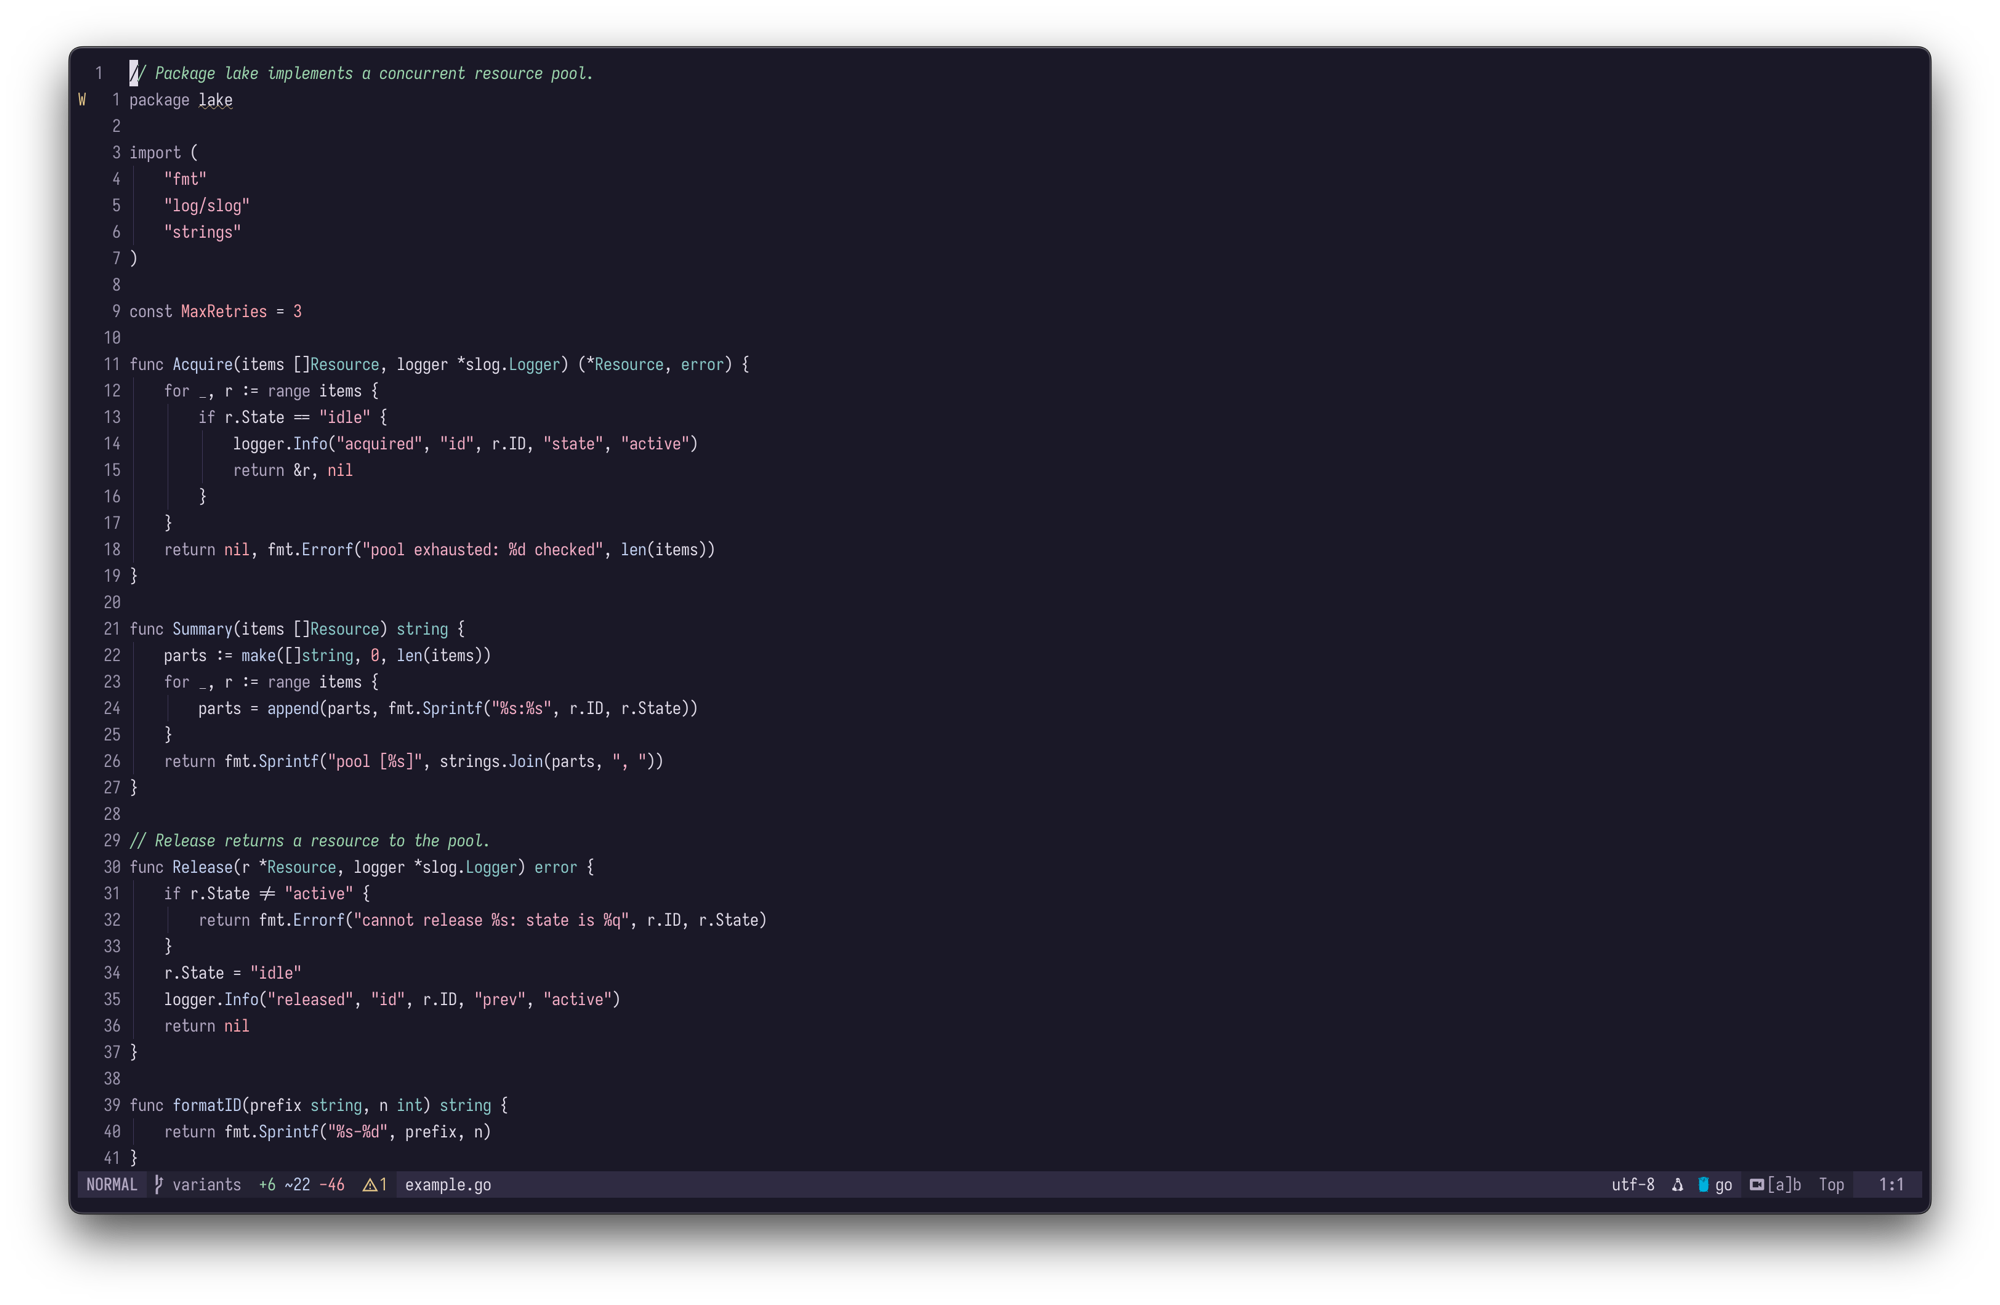
Task: Click the W warning sign in gutter
Action: pyautogui.click(x=82, y=100)
